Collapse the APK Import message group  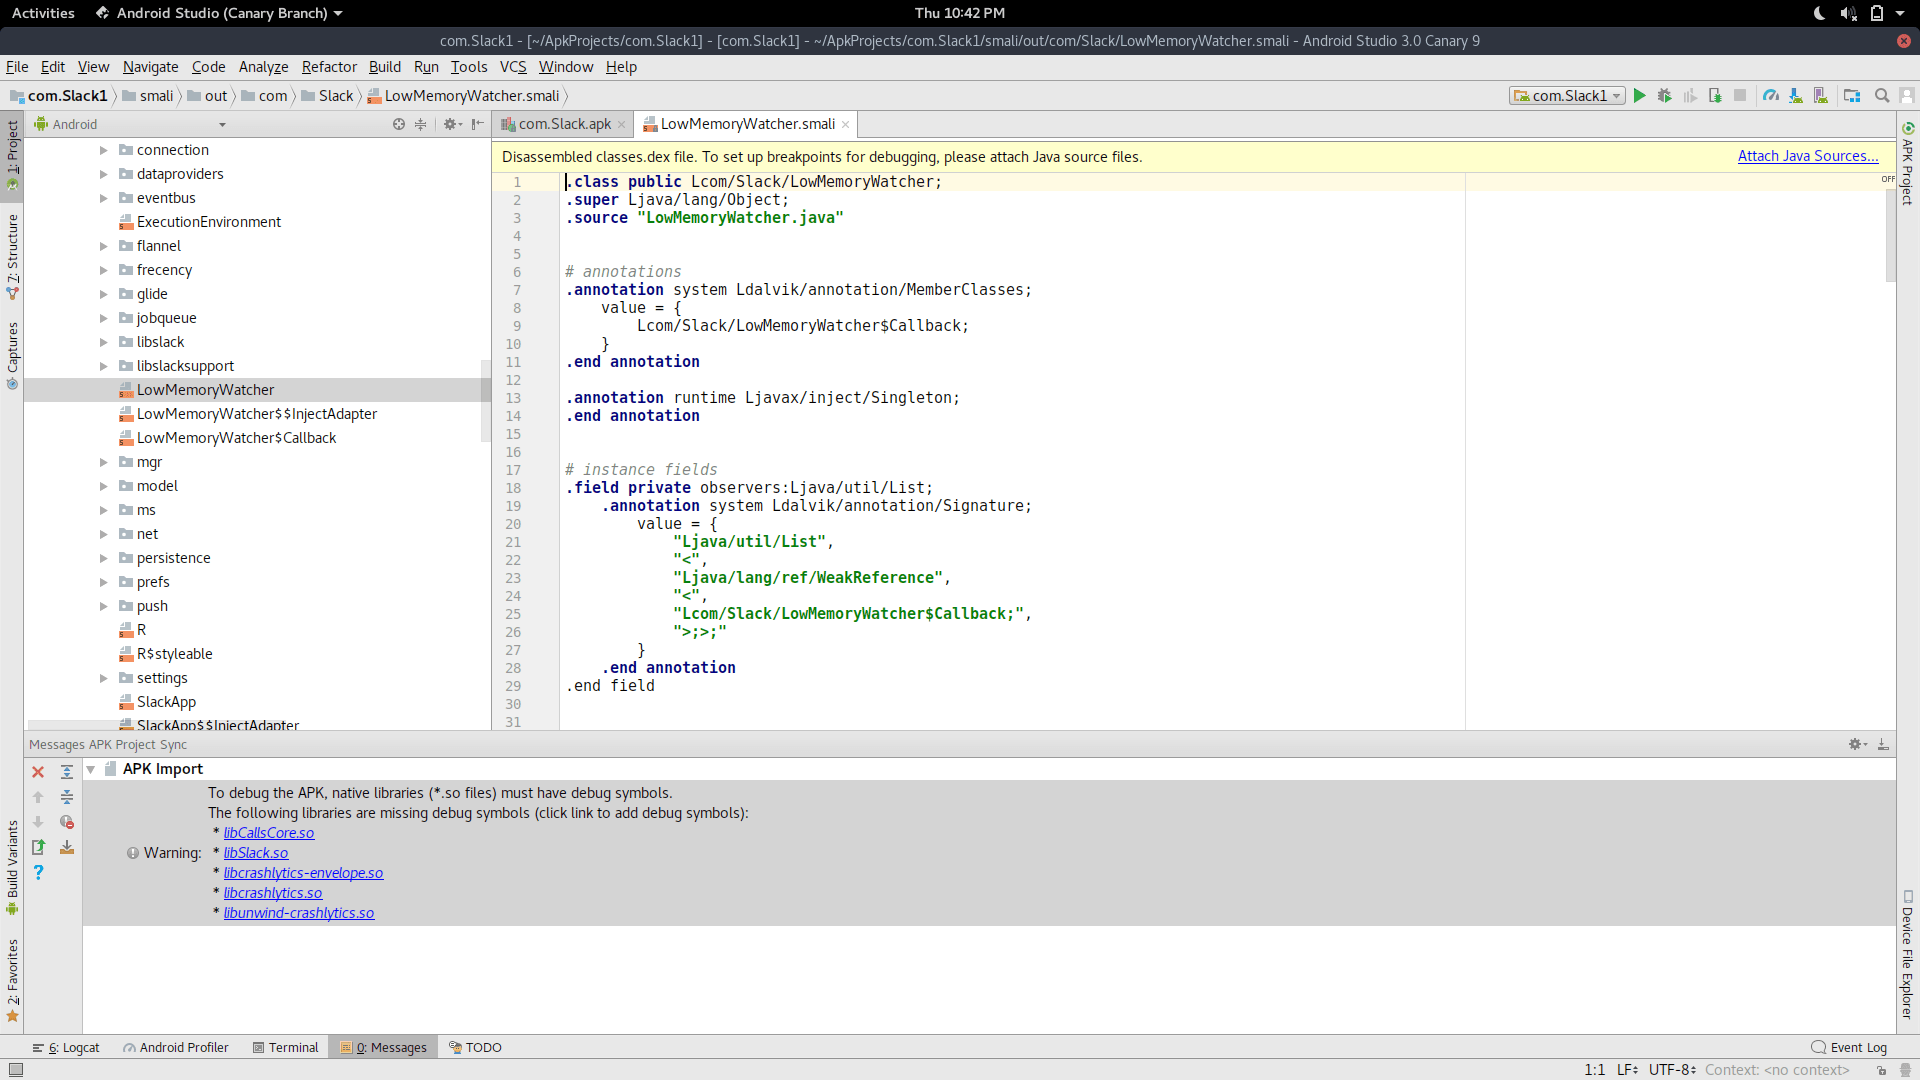tap(91, 769)
